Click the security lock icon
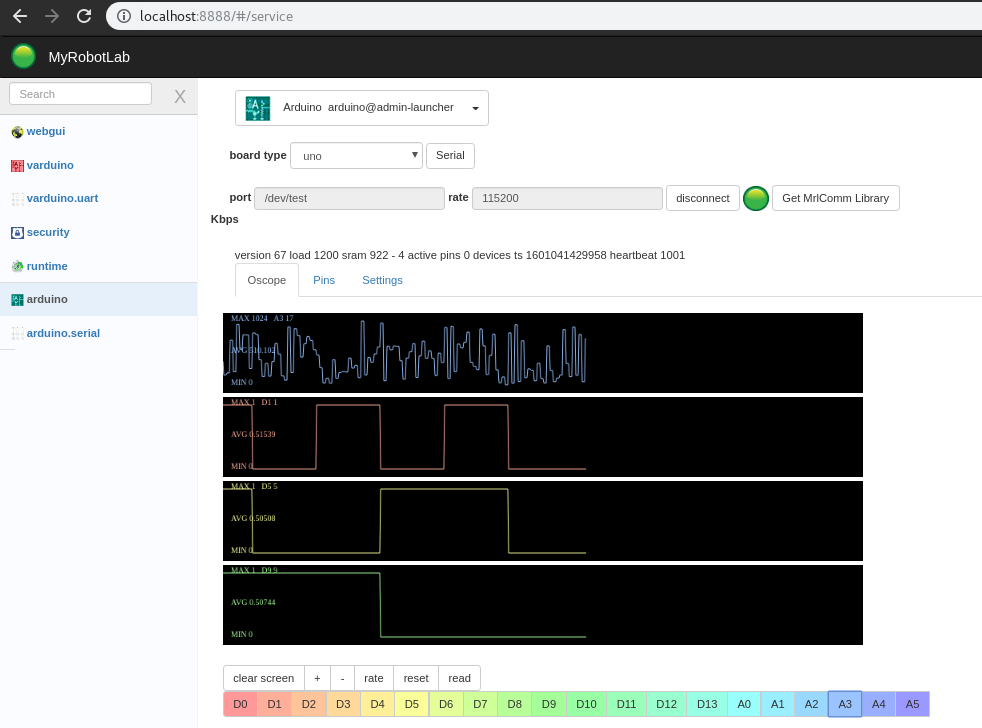Viewport: 982px width, 728px height. tap(18, 232)
